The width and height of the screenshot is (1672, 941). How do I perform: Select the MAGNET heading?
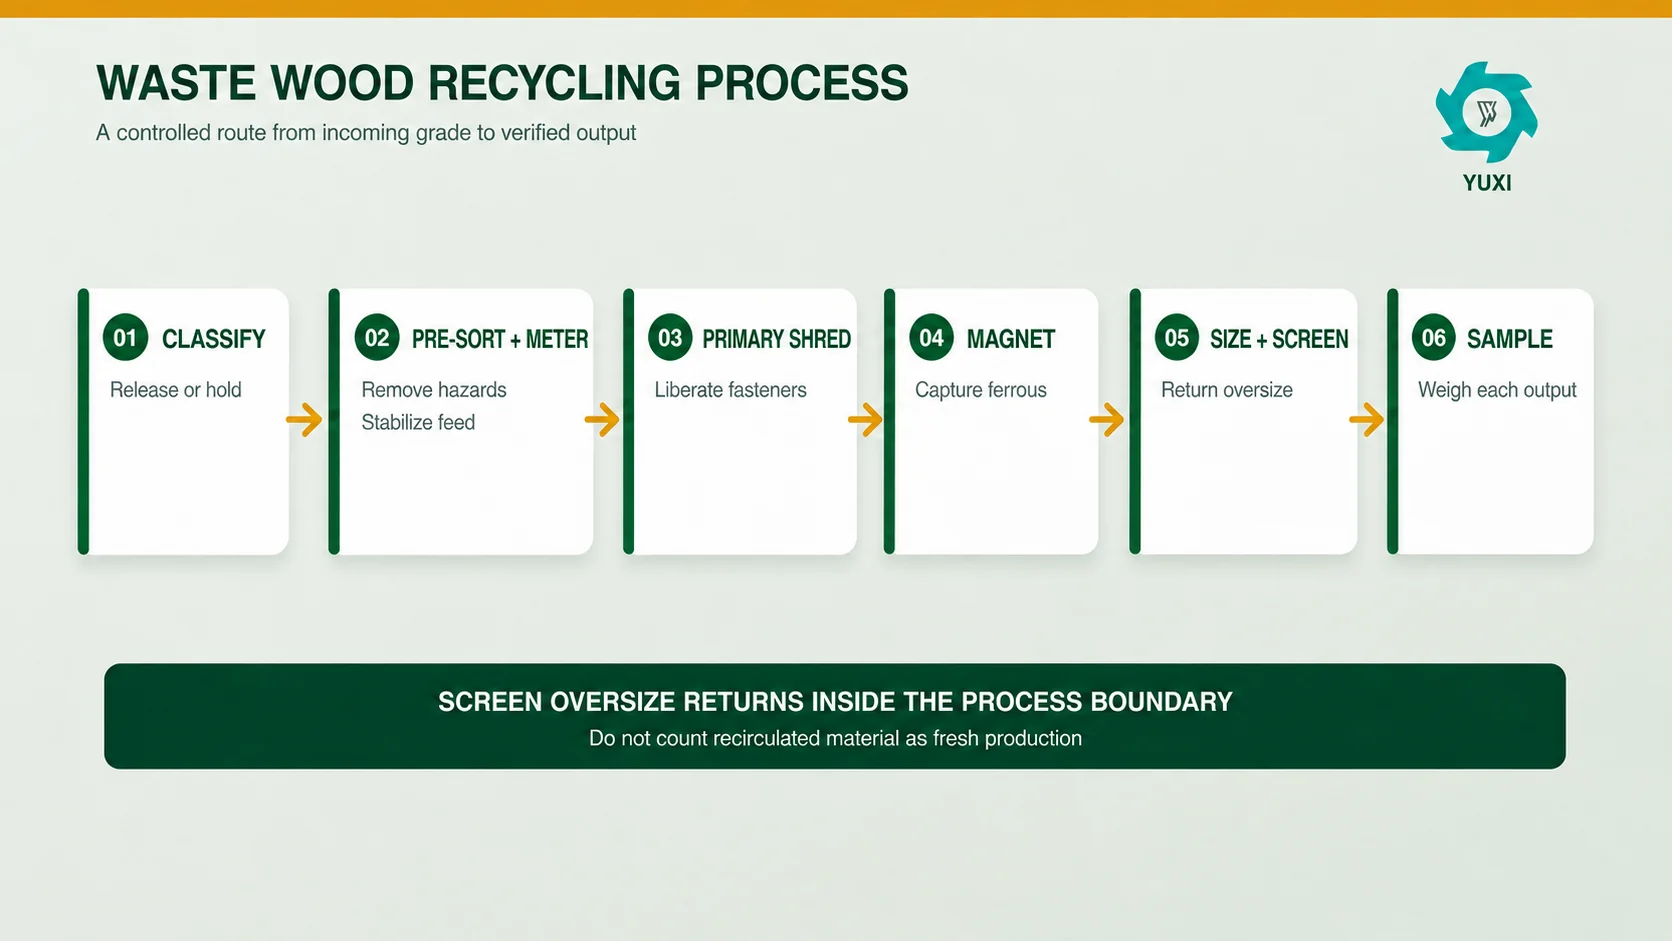point(1011,339)
